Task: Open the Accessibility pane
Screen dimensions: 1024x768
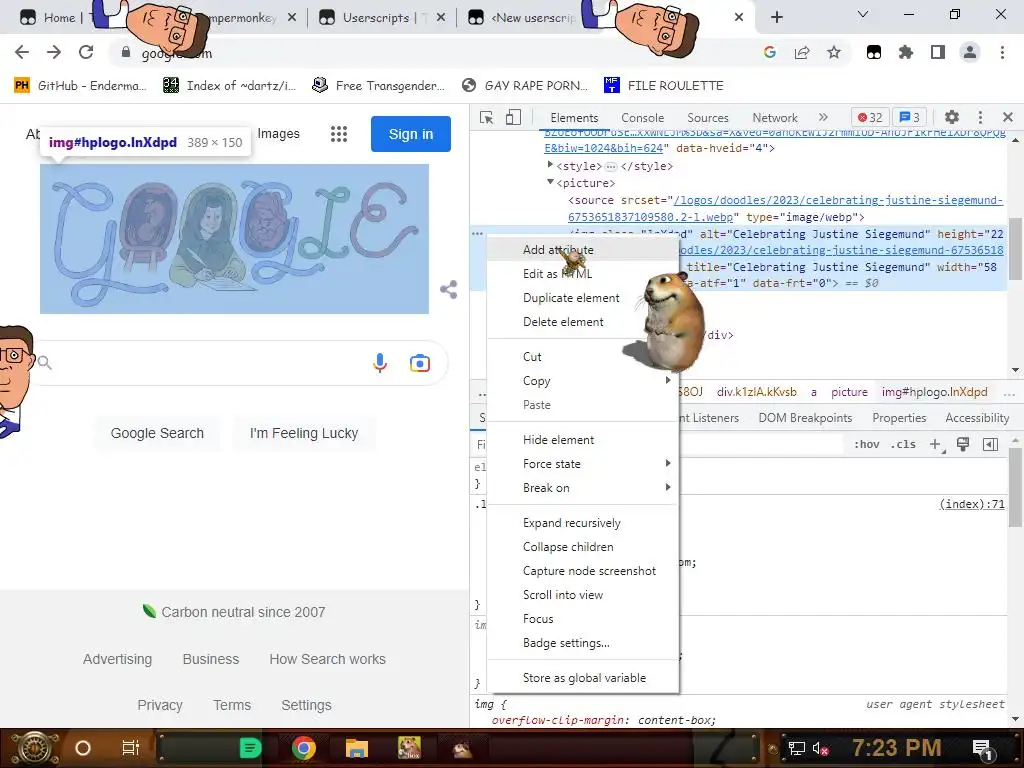Action: click(977, 418)
